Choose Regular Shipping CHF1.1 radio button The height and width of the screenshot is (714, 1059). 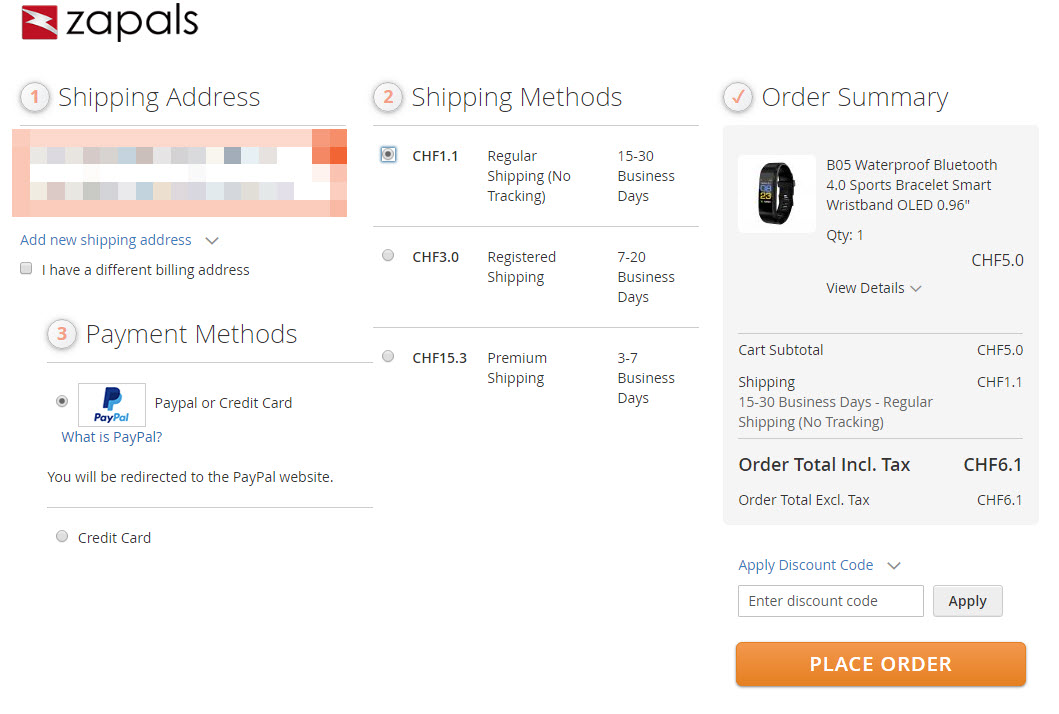click(x=388, y=155)
